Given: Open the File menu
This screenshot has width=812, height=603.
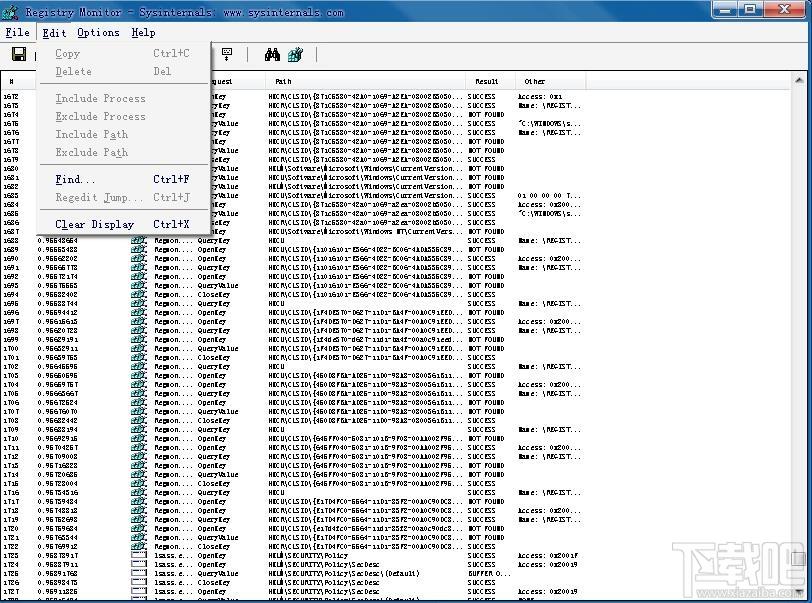Looking at the screenshot, I should click(17, 32).
